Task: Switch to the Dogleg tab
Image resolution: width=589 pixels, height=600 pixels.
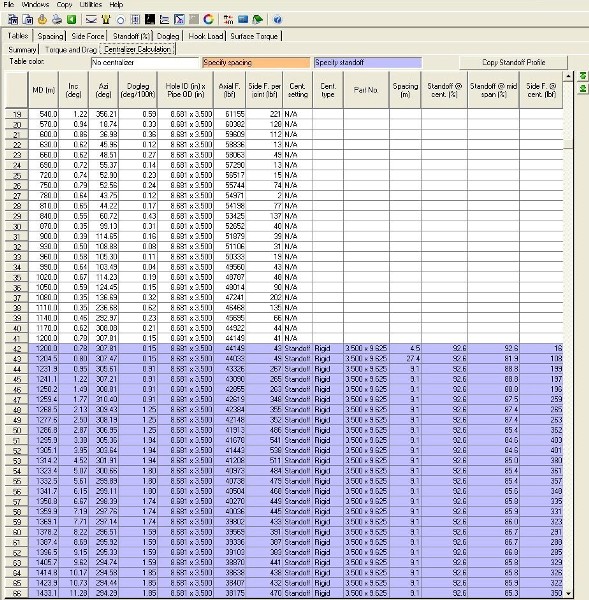Action: [168, 36]
